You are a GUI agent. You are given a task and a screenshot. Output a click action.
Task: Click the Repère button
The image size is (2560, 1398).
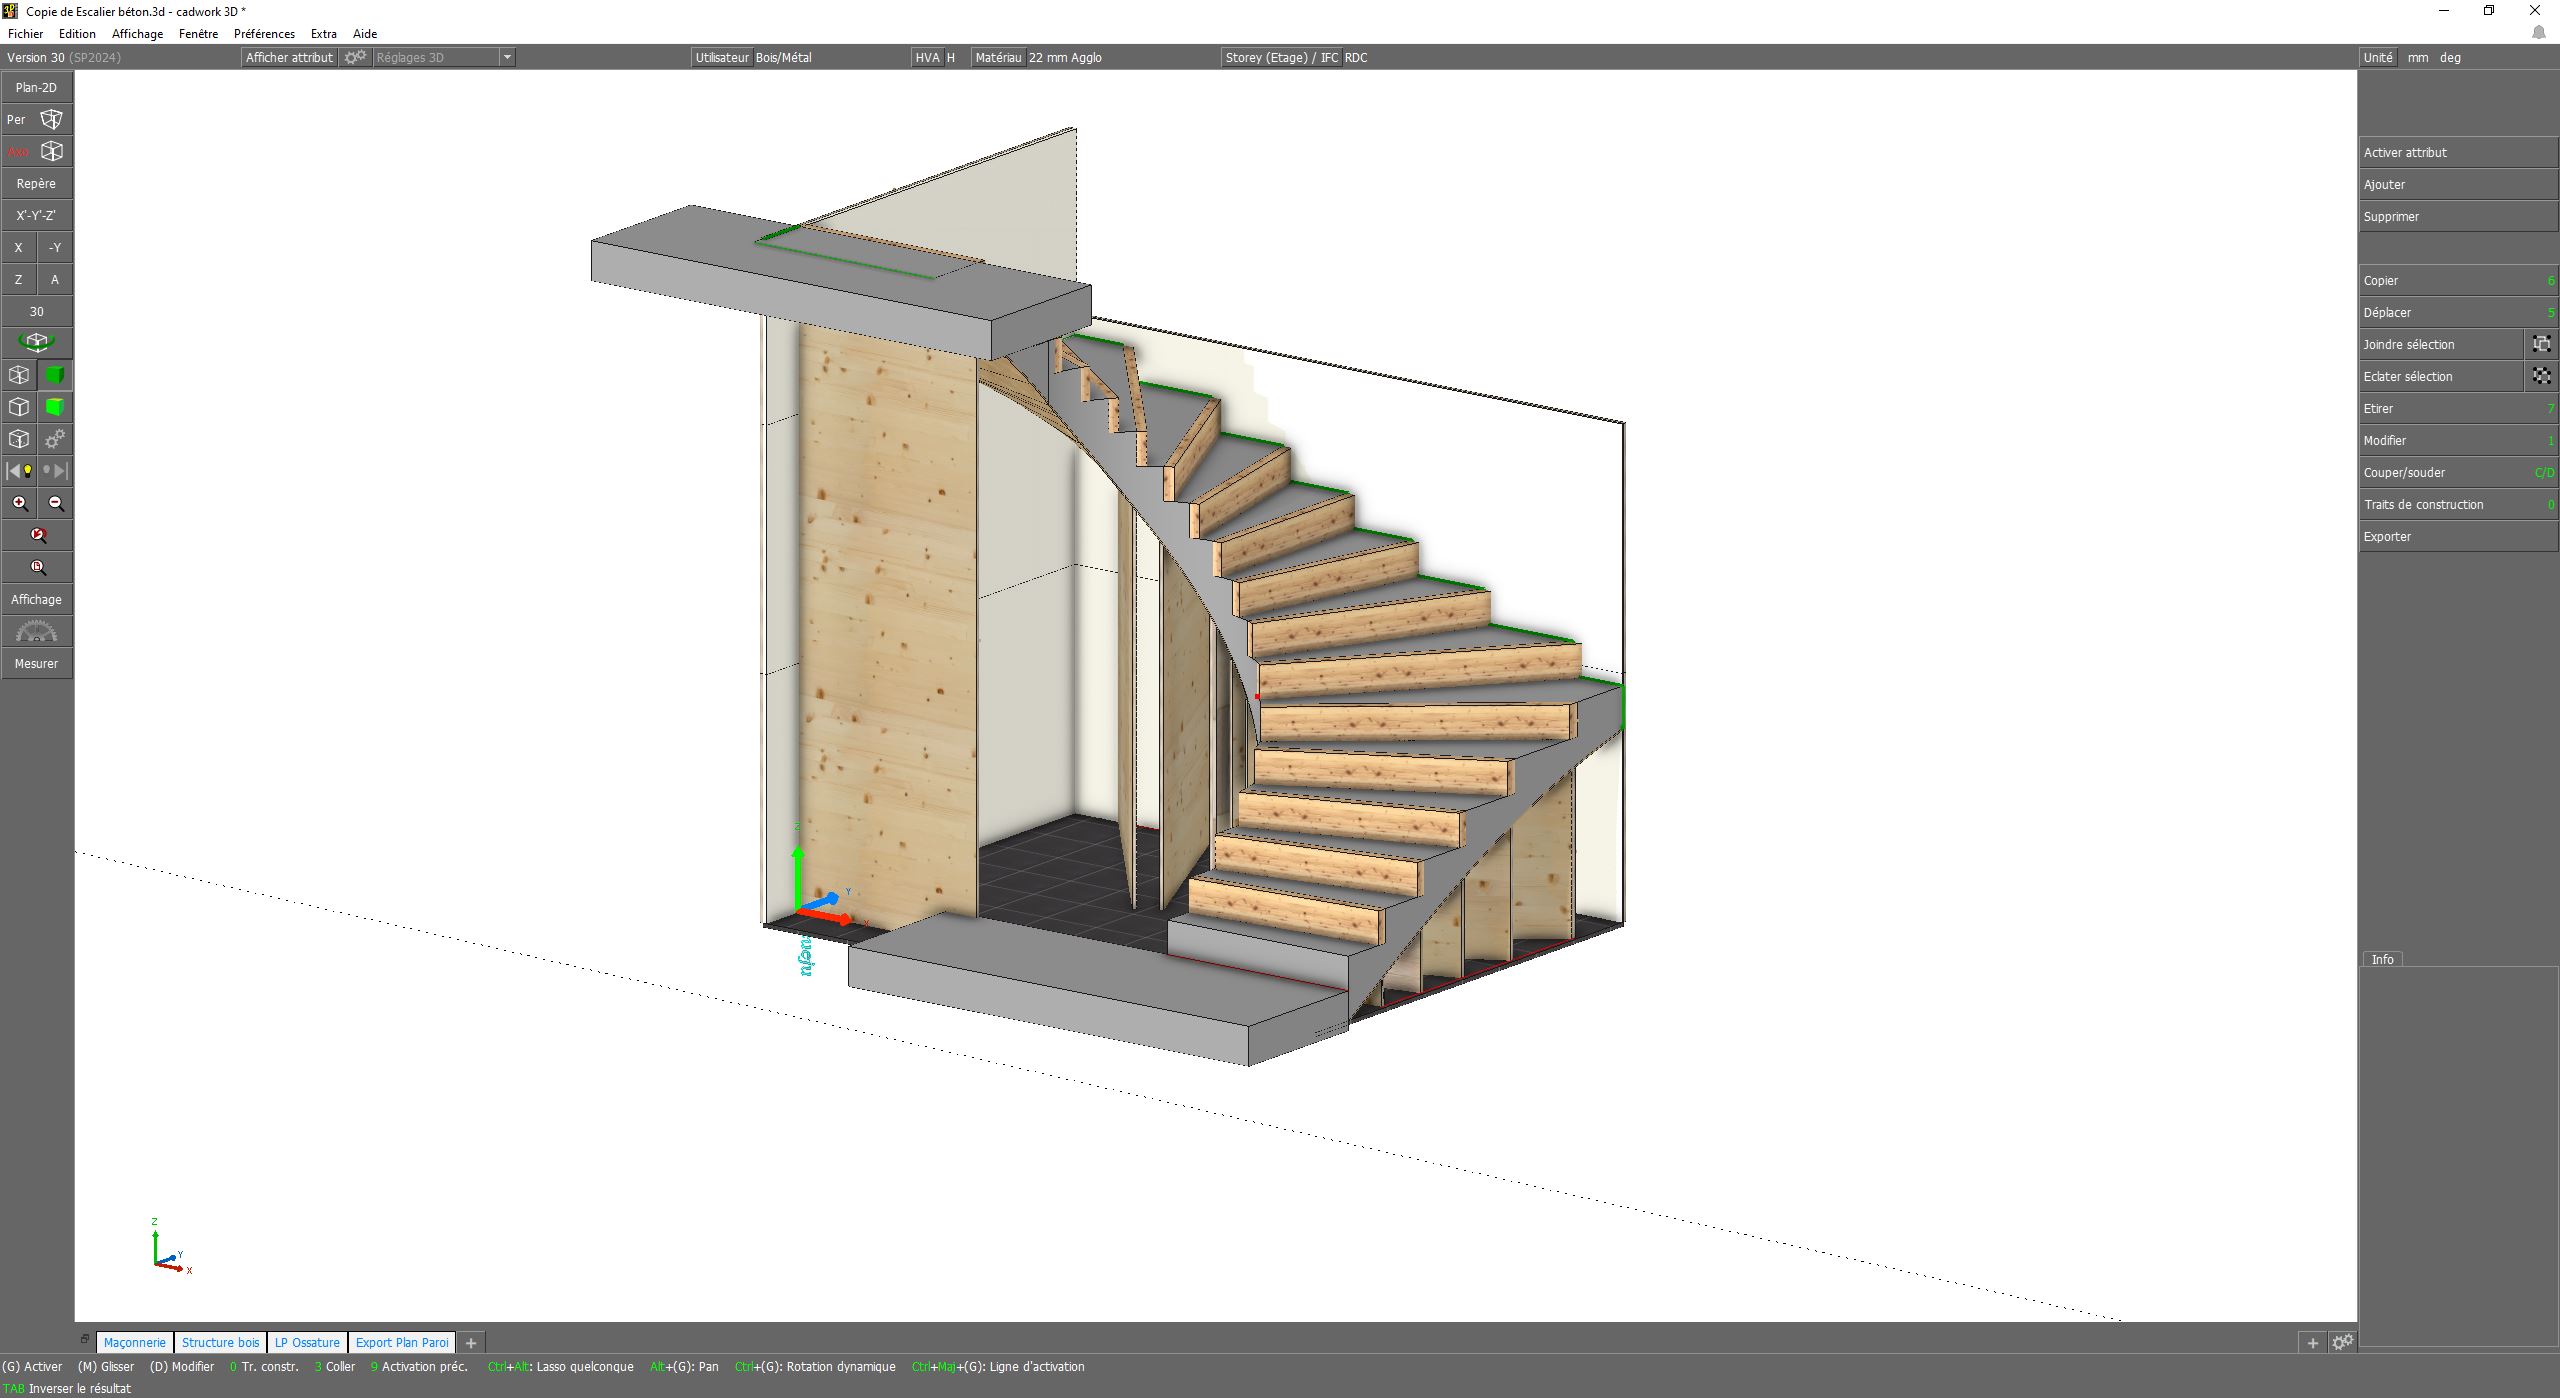[x=36, y=184]
